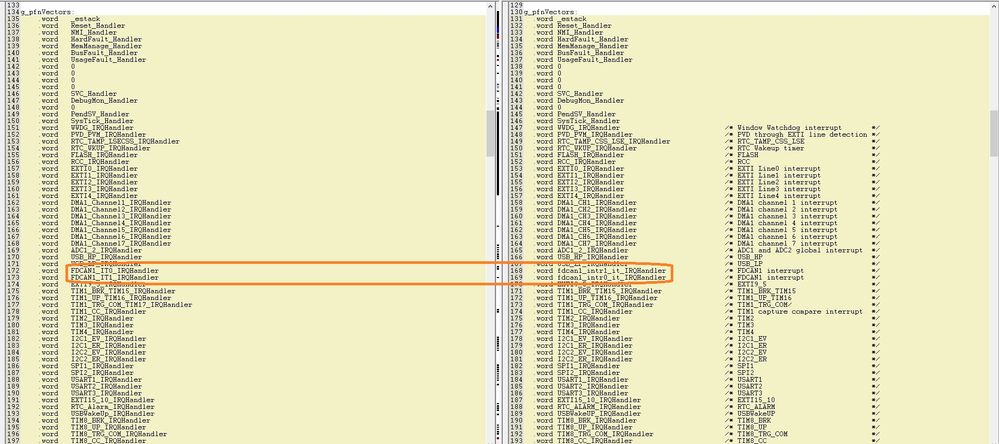Click USART3_IRQHandler line in left pane
Viewport: 999px width, 444px height.
tap(106, 393)
